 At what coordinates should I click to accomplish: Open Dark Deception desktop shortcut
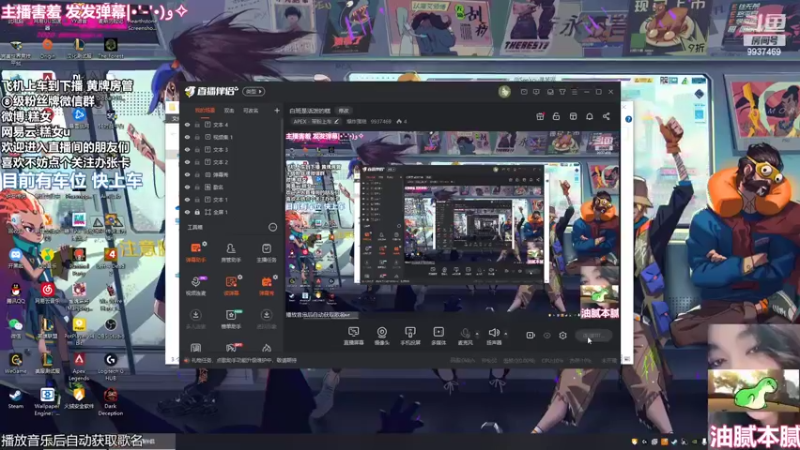110,402
